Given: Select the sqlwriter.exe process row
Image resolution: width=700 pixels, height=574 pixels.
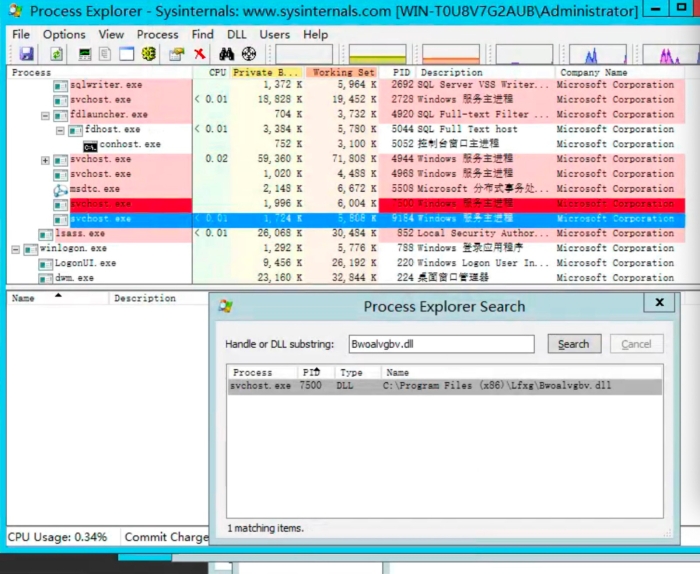Looking at the screenshot, I should coord(346,84).
